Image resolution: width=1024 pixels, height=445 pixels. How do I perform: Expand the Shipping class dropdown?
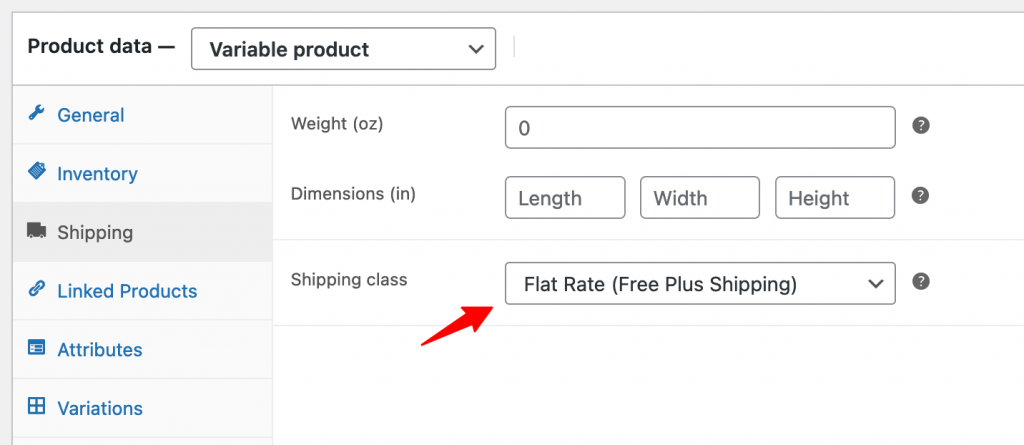(700, 284)
